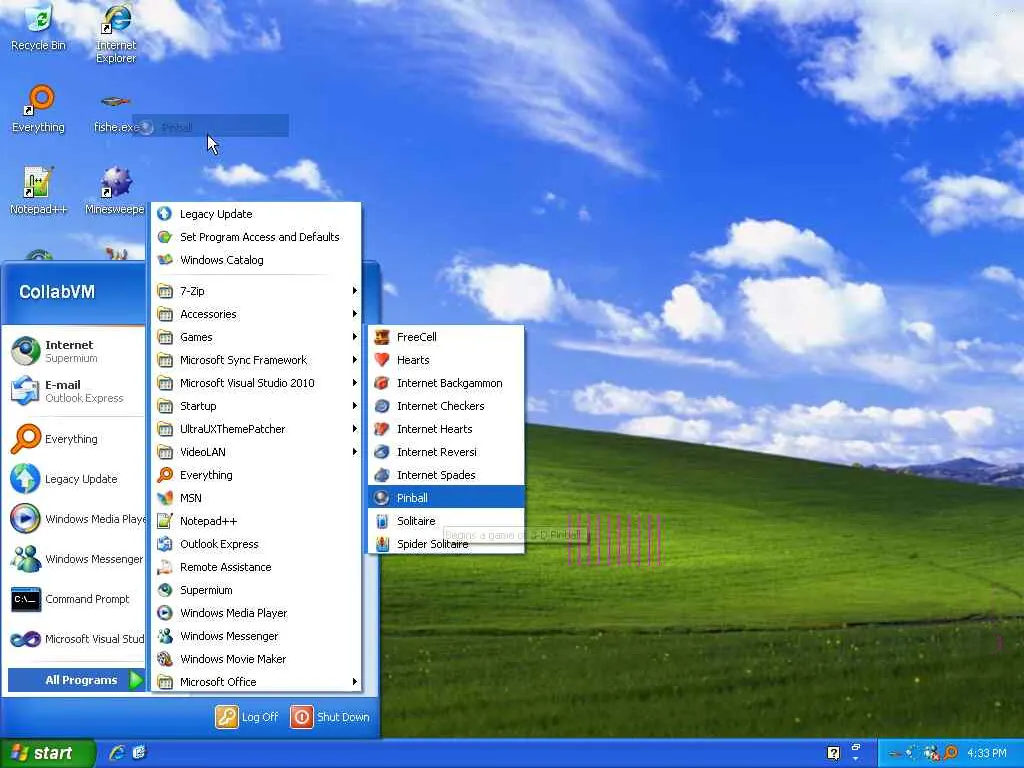
Task: Click the Start button
Action: pyautogui.click(x=48, y=753)
